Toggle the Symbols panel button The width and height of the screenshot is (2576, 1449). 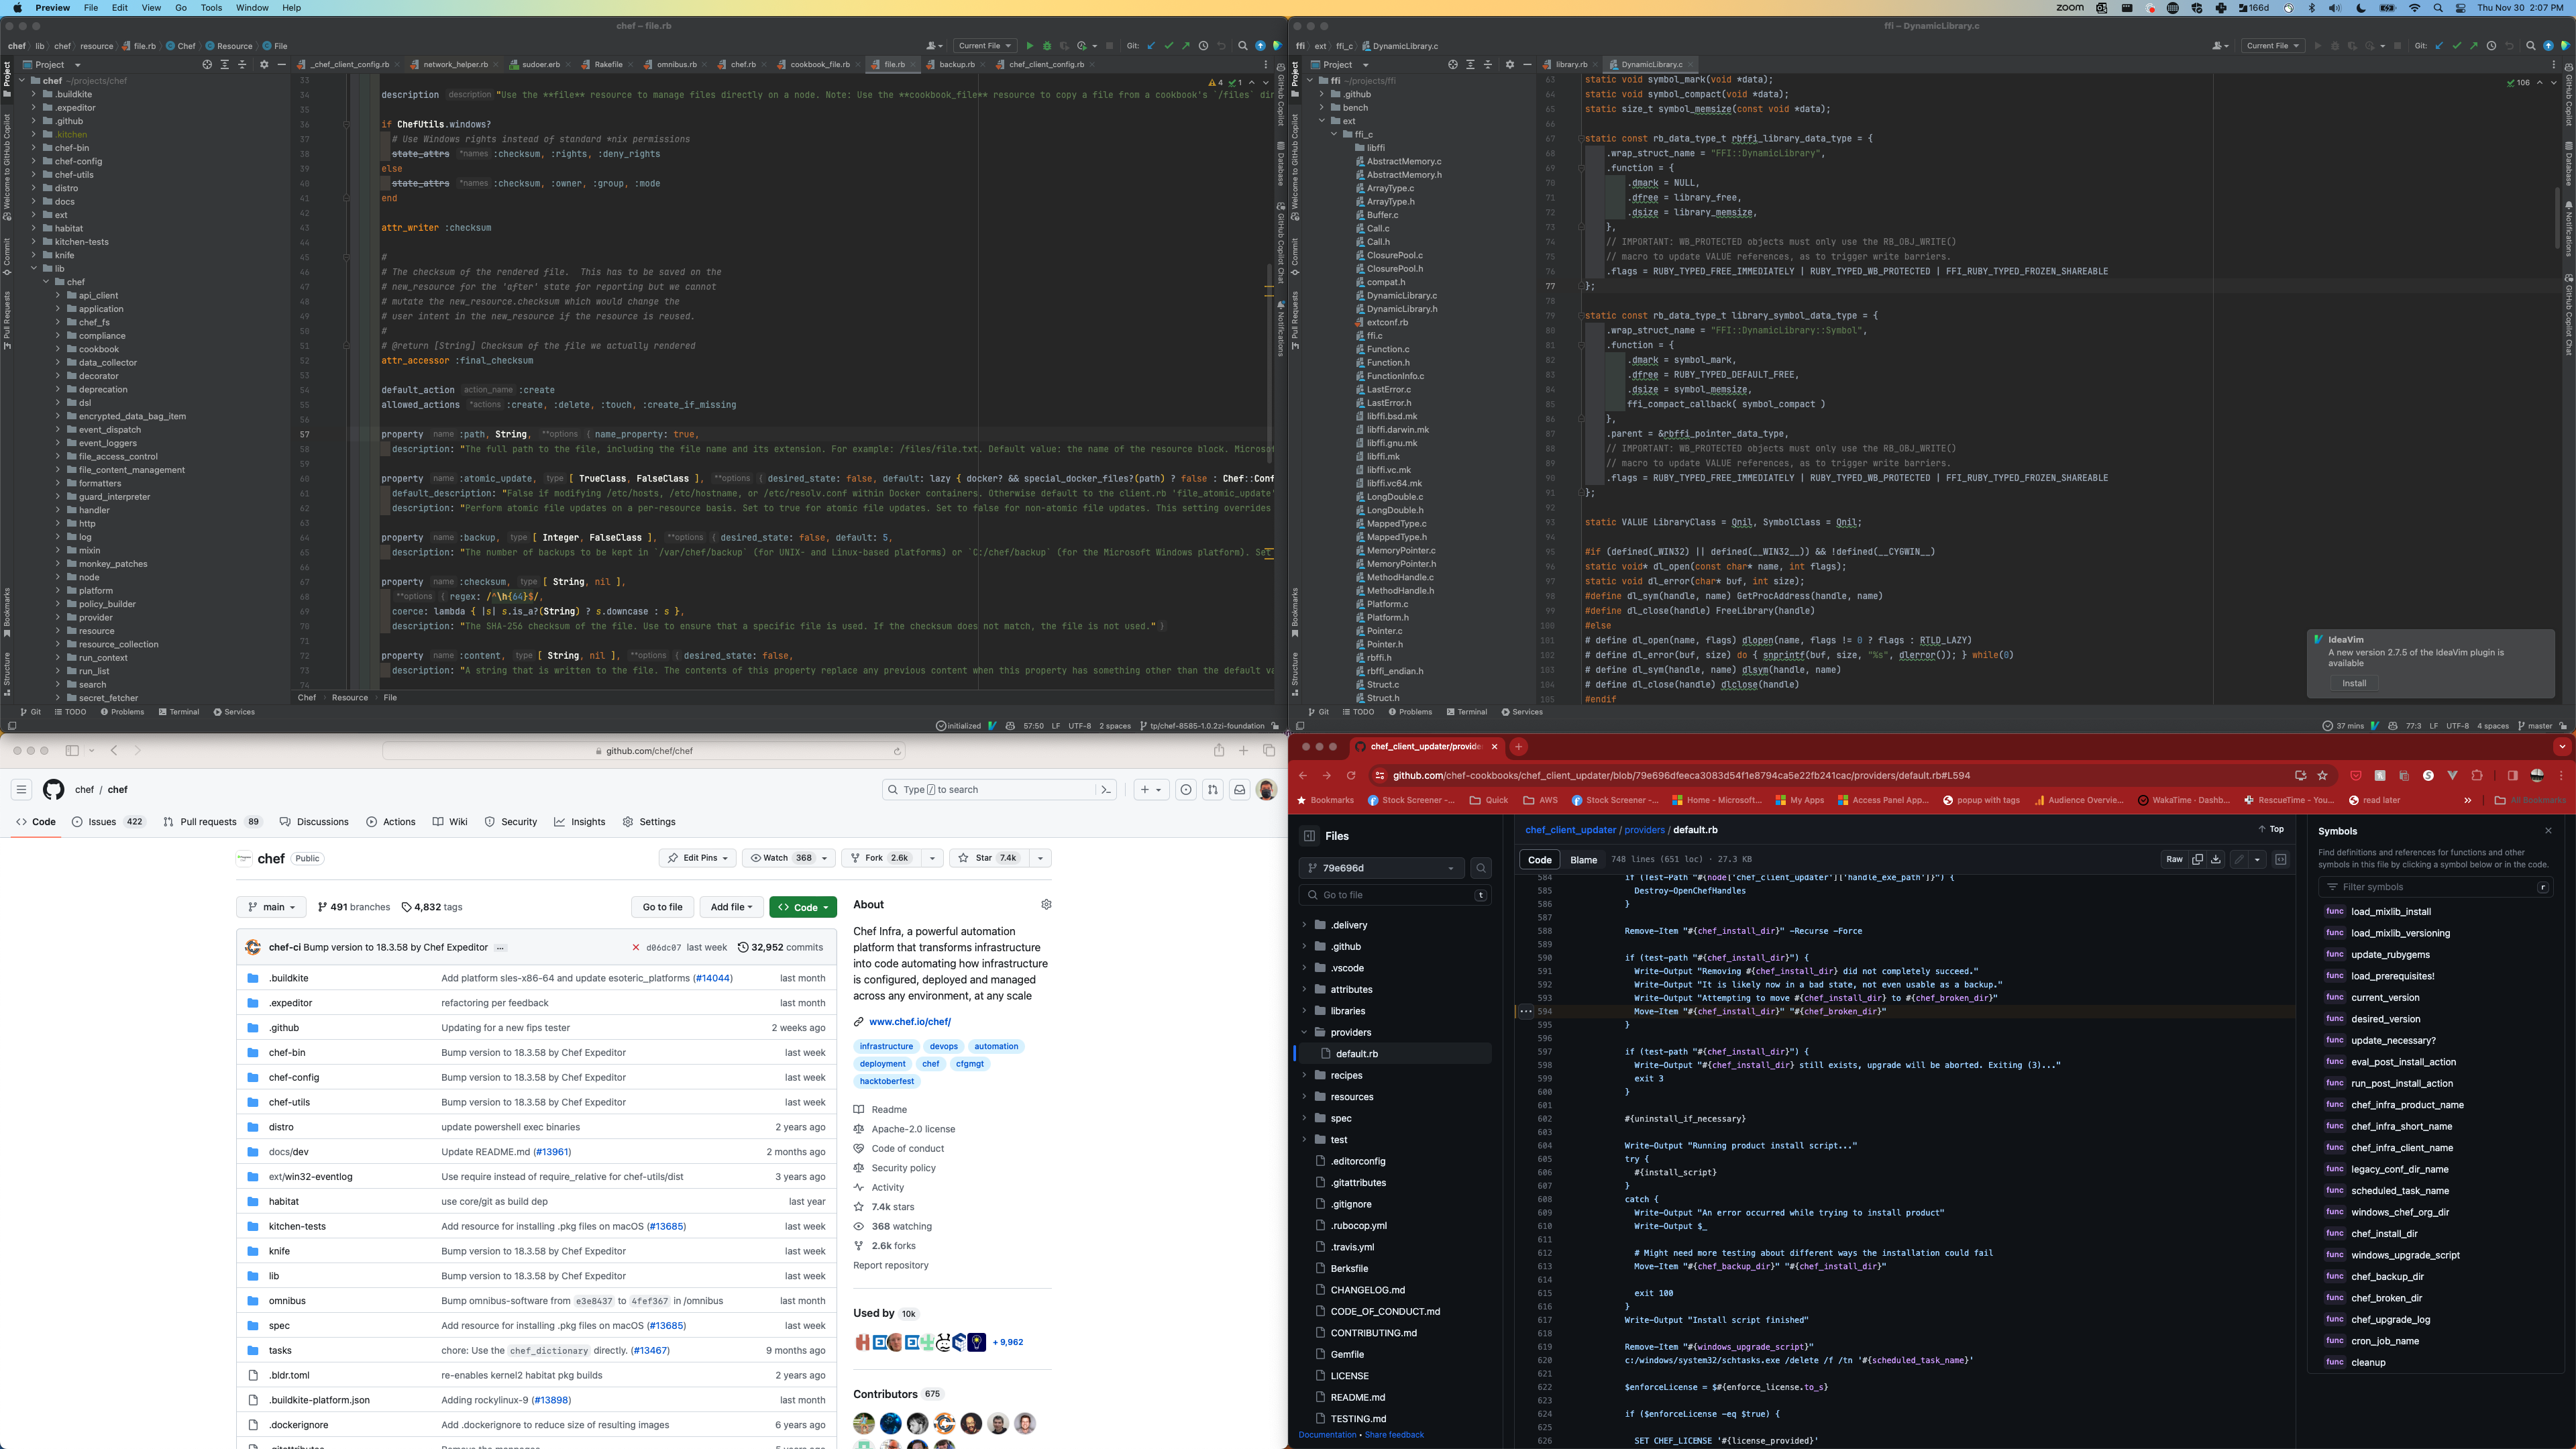(x=2280, y=859)
